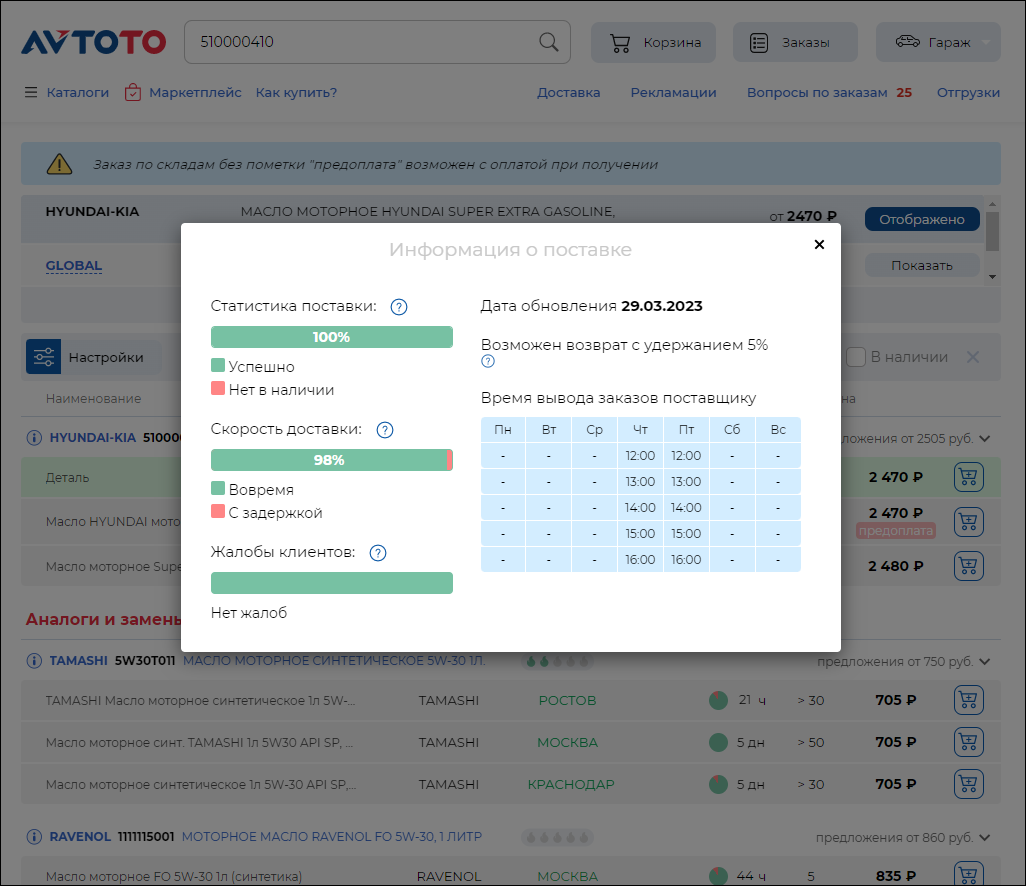
Task: Go to Маркетплейс
Action: [x=195, y=92]
